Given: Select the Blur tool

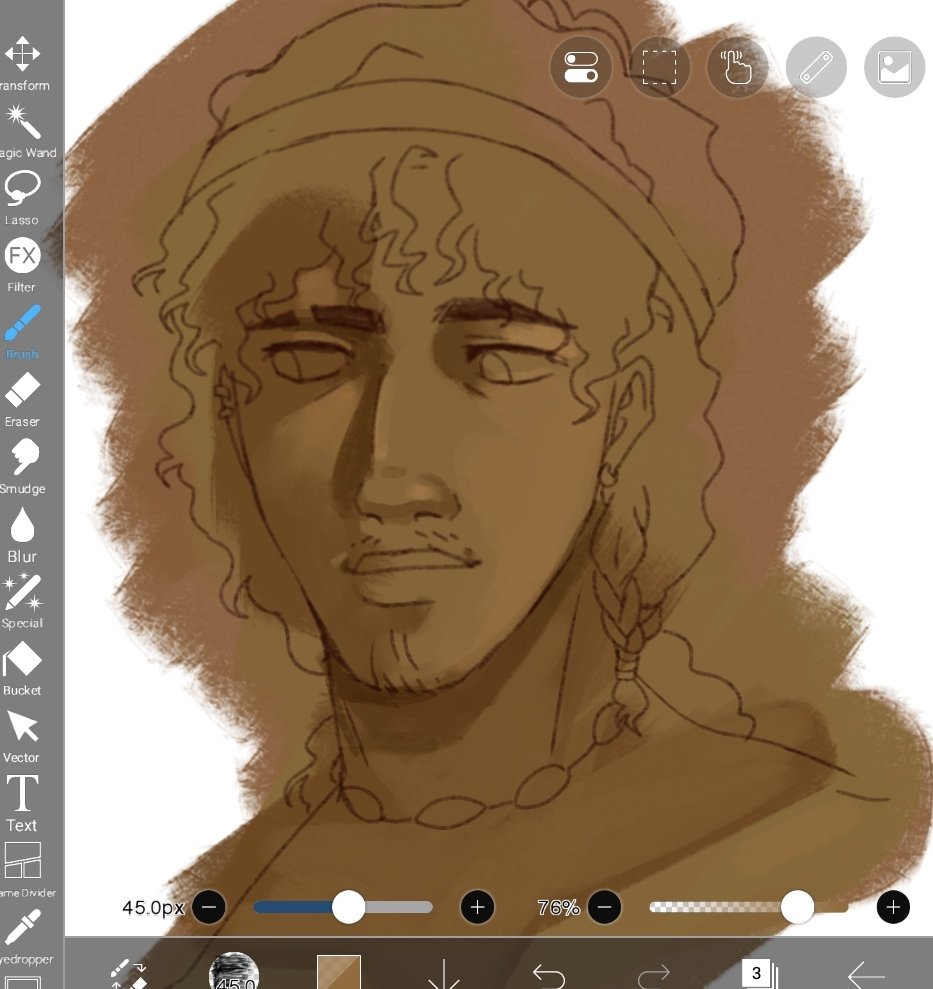Looking at the screenshot, I should pyautogui.click(x=22, y=535).
